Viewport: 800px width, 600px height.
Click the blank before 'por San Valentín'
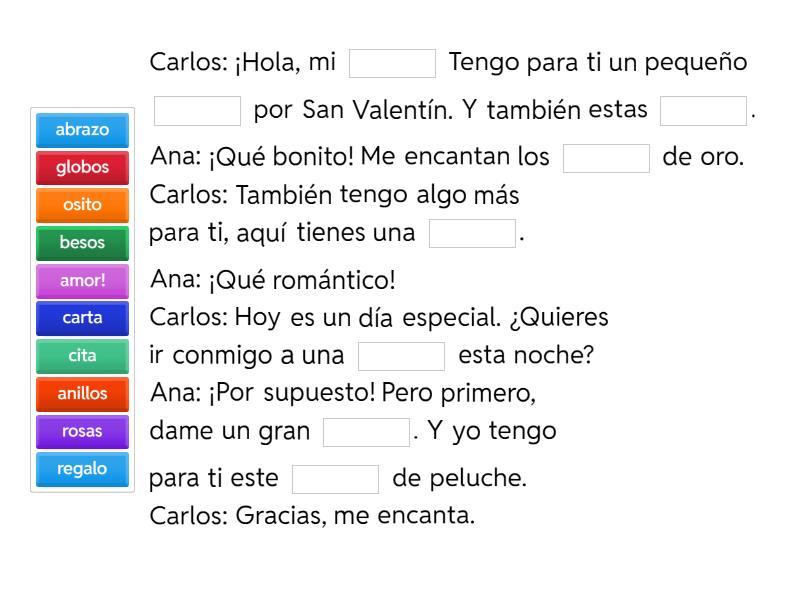click(x=197, y=110)
